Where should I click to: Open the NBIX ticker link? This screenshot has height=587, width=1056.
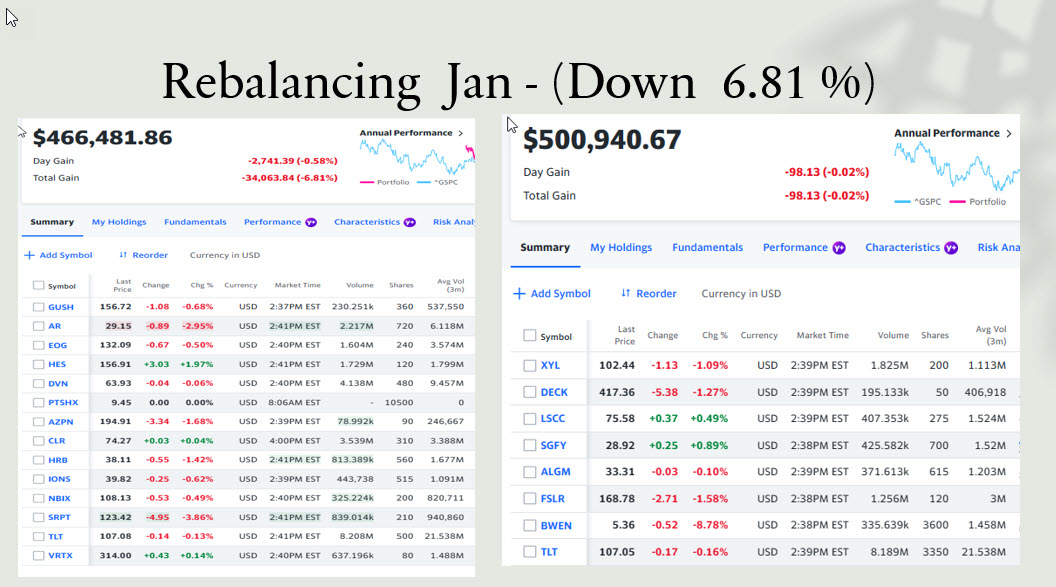click(x=59, y=498)
